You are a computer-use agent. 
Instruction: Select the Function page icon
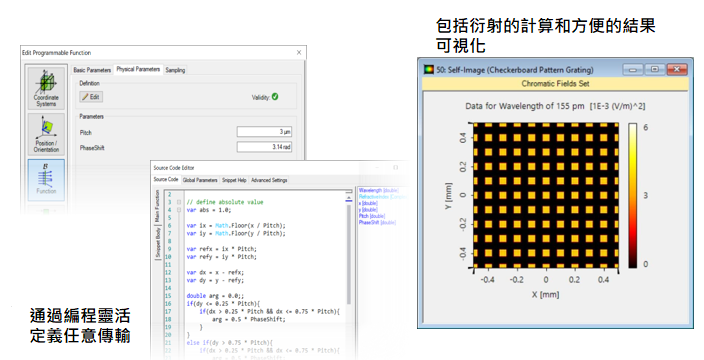[46, 180]
